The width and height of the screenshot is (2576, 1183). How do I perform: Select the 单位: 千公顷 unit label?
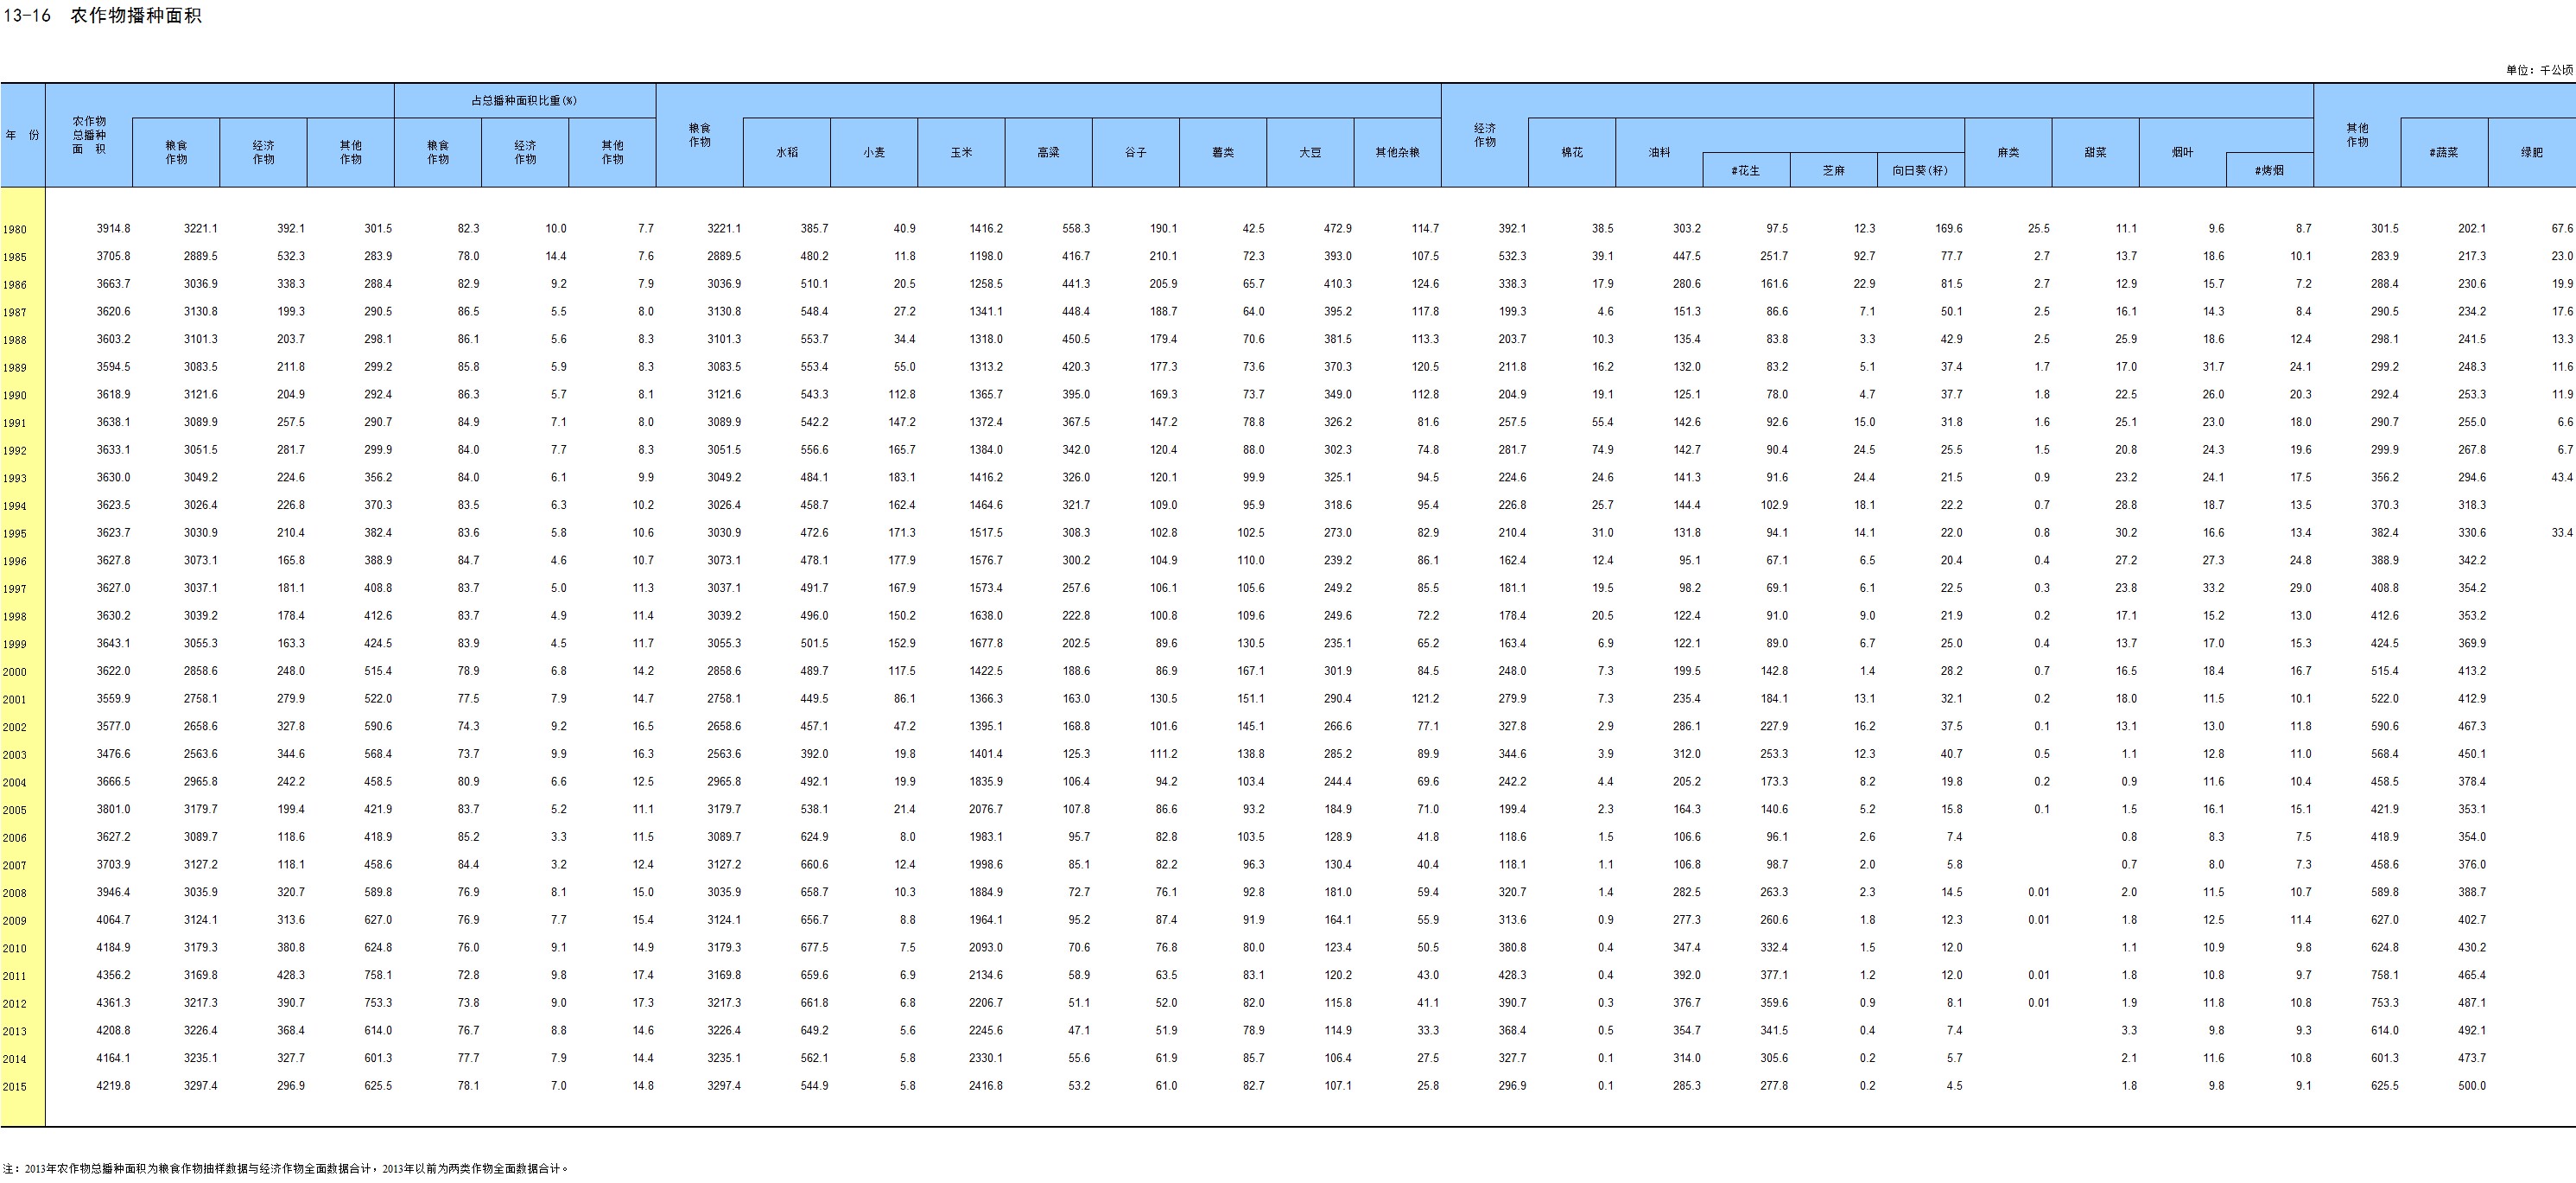tap(2539, 70)
